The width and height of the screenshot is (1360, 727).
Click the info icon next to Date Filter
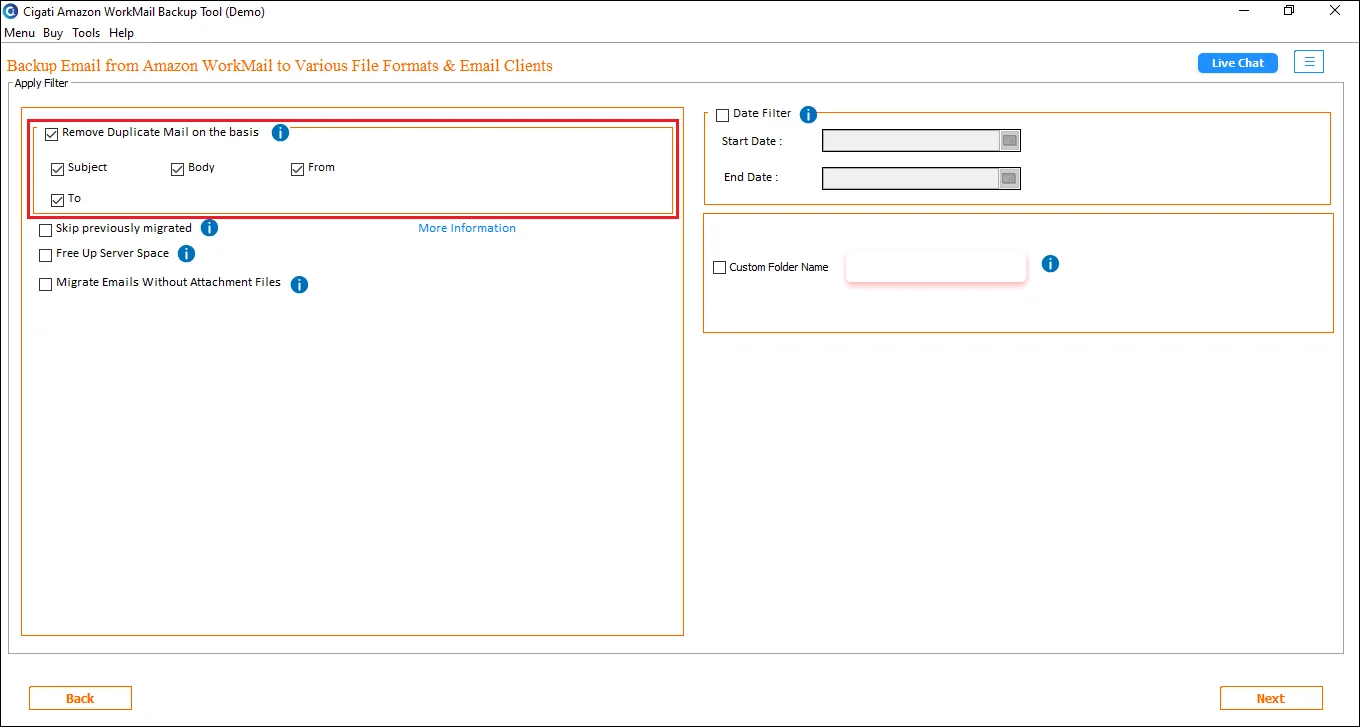point(809,115)
